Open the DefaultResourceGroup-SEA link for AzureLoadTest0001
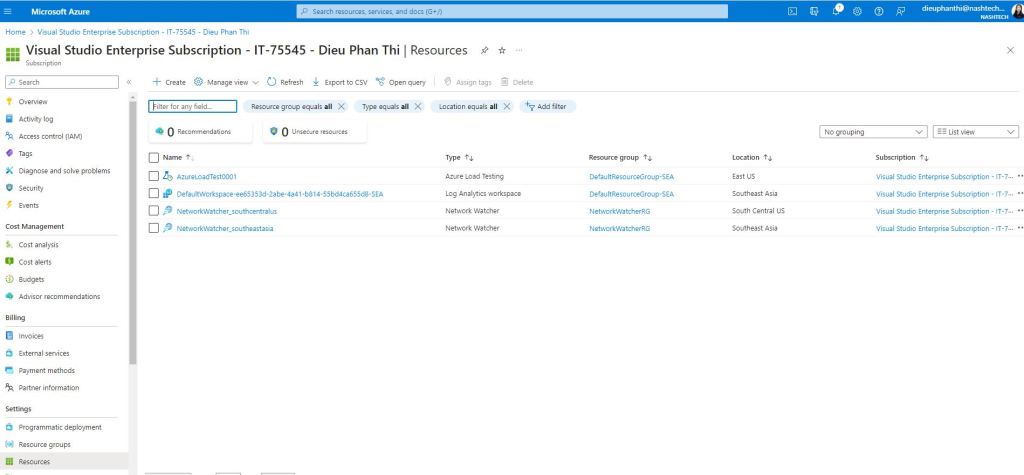Screen dimensions: 1024x475 click(631, 176)
